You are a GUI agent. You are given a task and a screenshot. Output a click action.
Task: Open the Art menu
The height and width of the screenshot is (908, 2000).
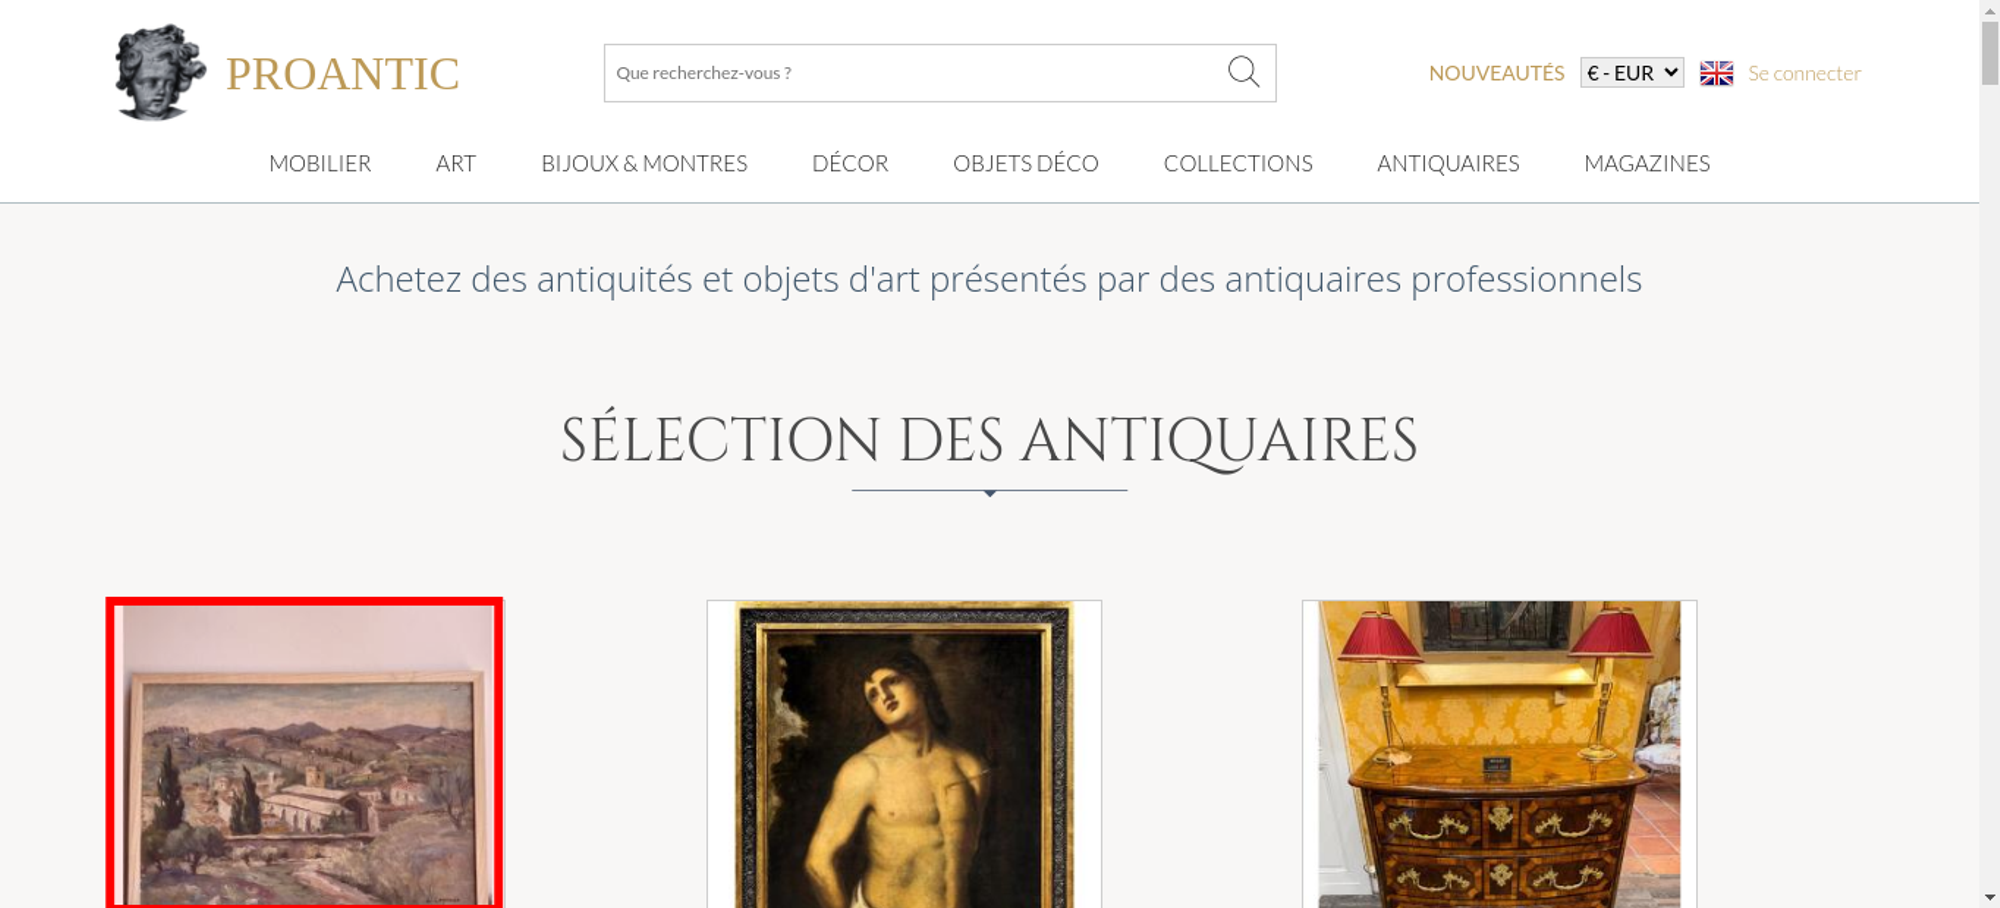point(456,163)
